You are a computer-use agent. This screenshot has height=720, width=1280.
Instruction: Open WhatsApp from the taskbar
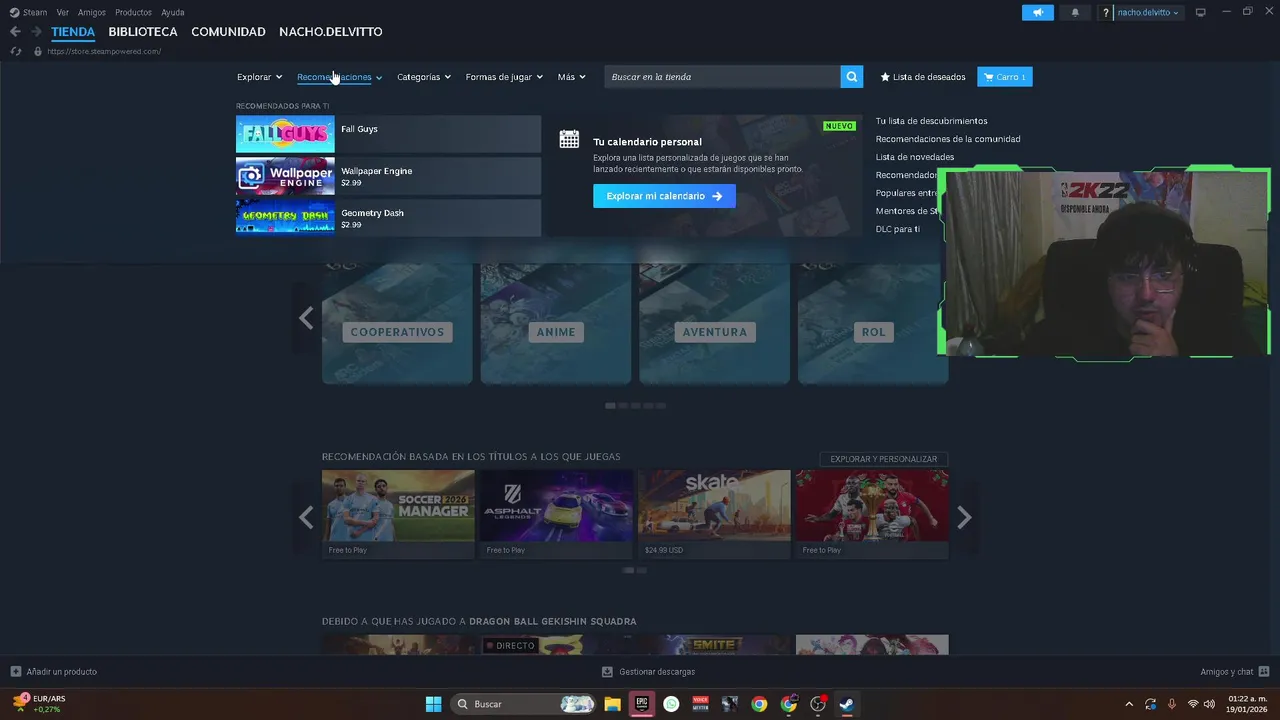(671, 704)
